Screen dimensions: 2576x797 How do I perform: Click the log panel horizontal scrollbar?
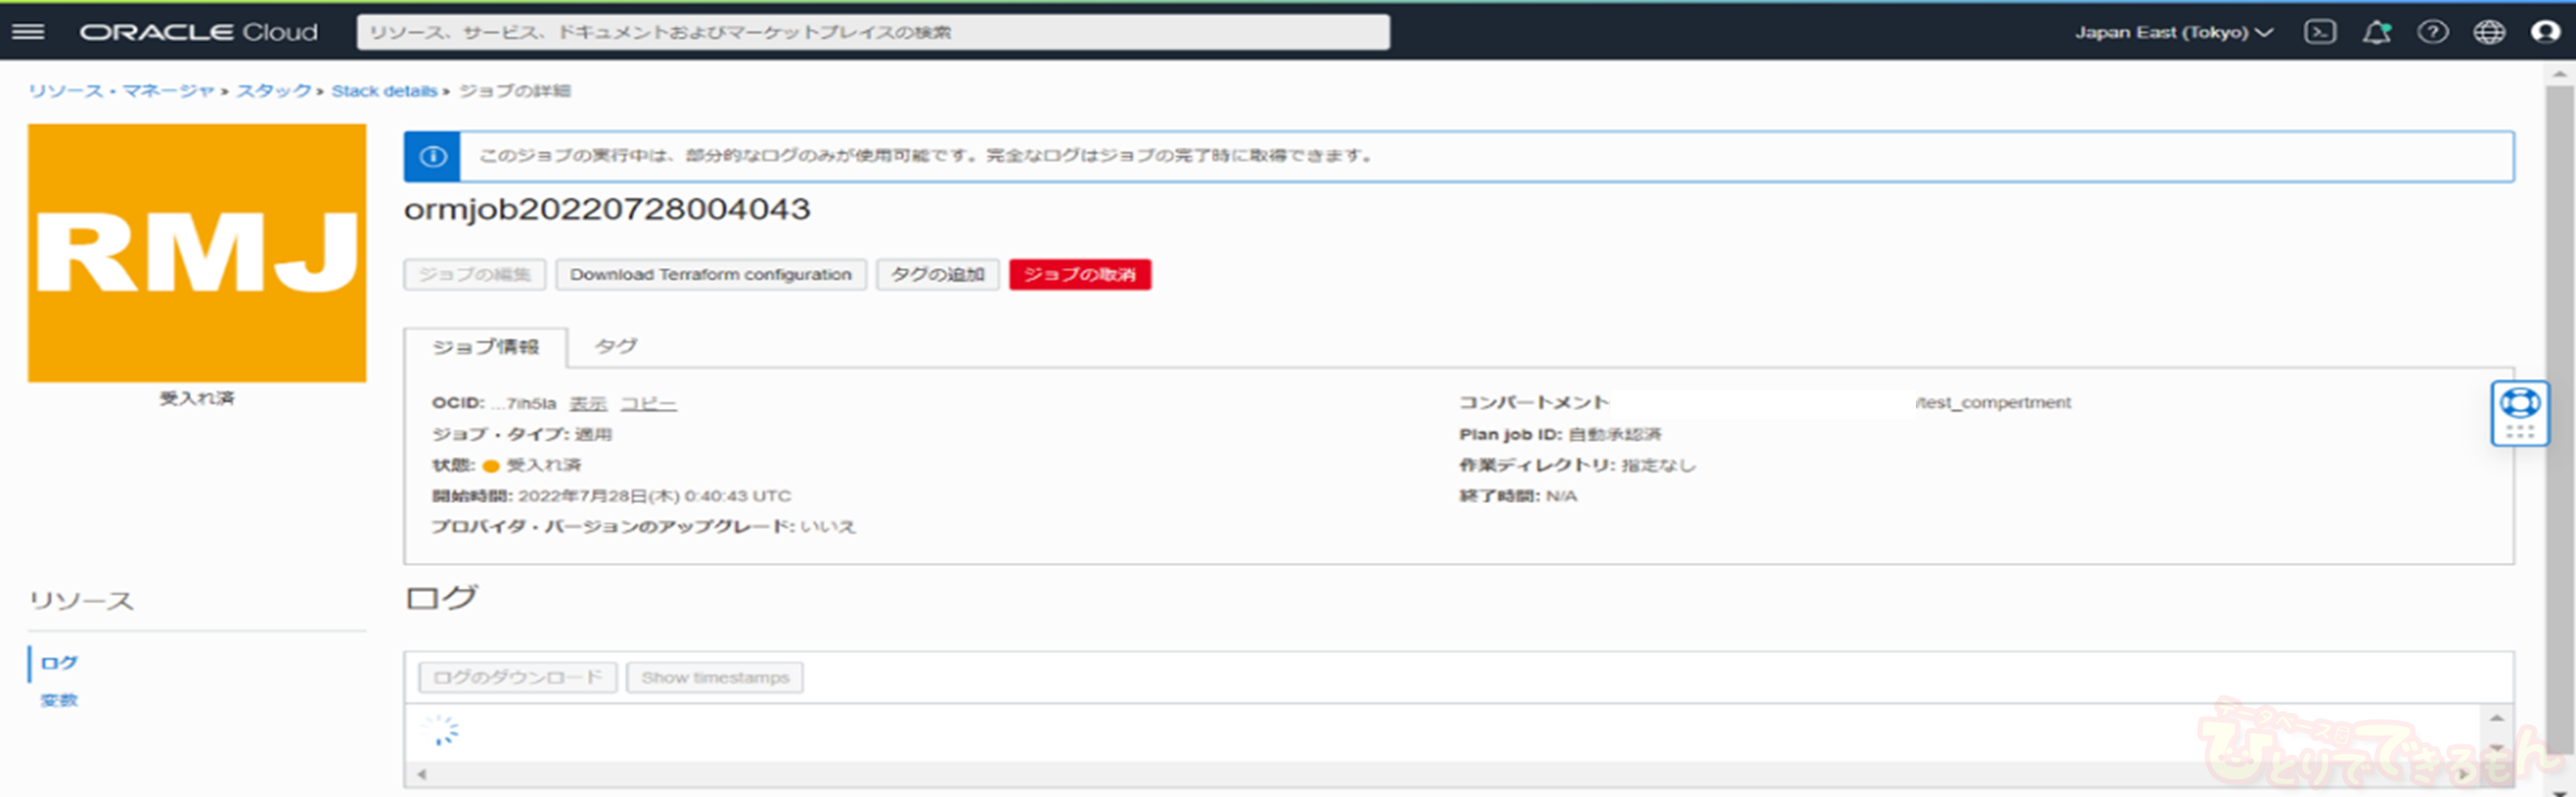pyautogui.click(x=1440, y=774)
